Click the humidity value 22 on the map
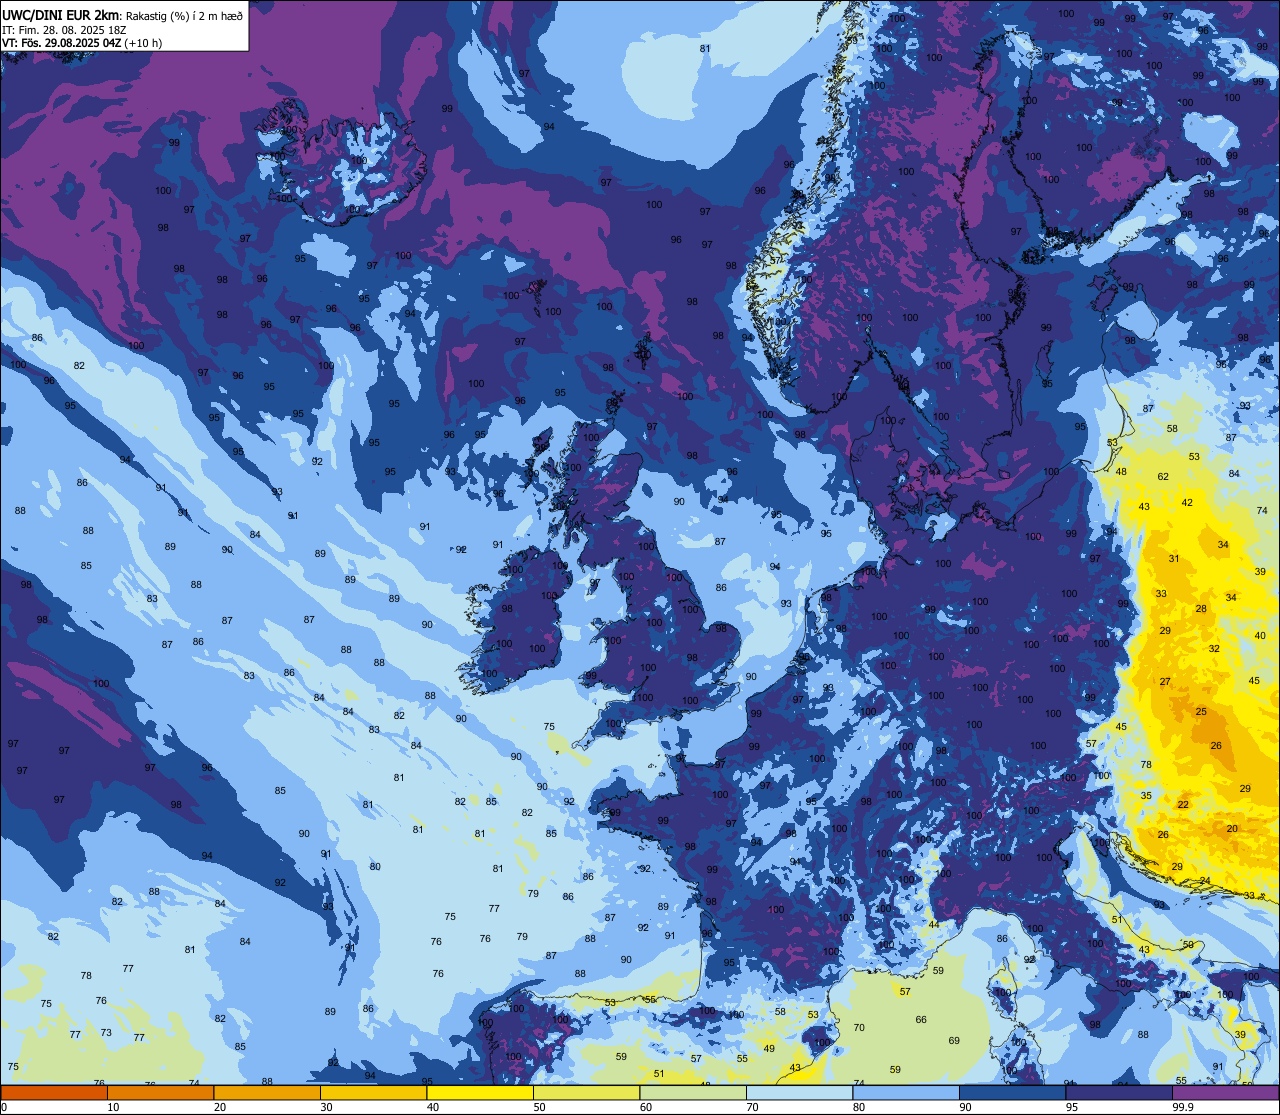This screenshot has height=1115, width=1280. [x=1183, y=804]
